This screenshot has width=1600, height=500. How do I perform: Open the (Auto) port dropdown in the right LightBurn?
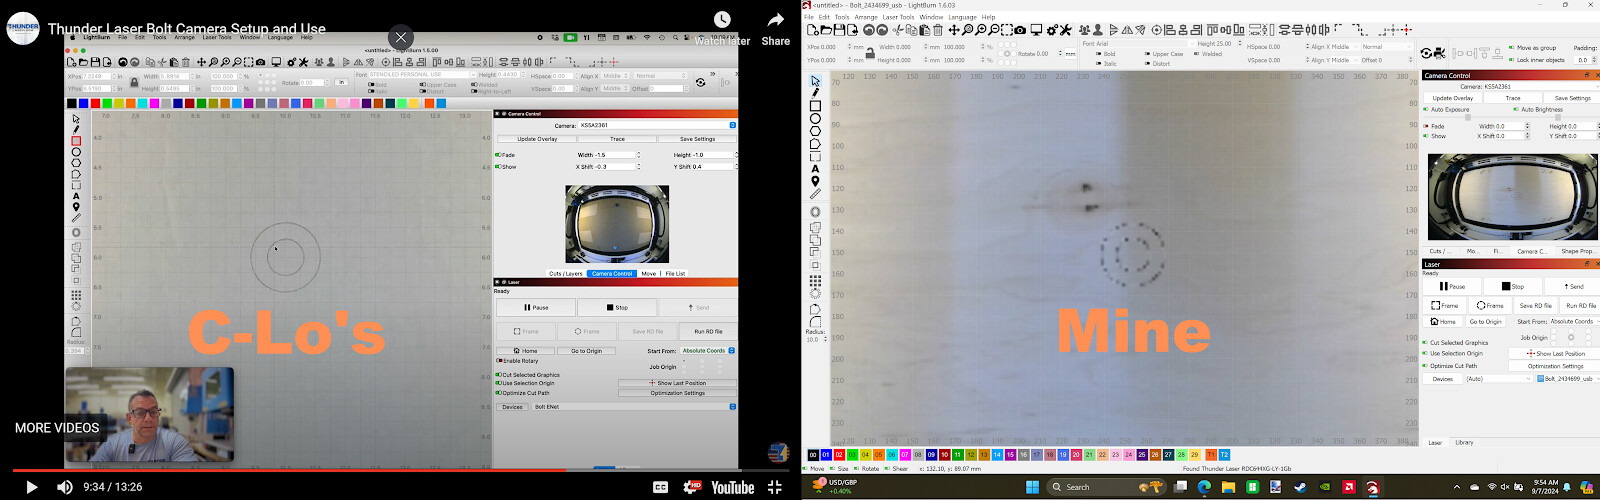(1498, 379)
